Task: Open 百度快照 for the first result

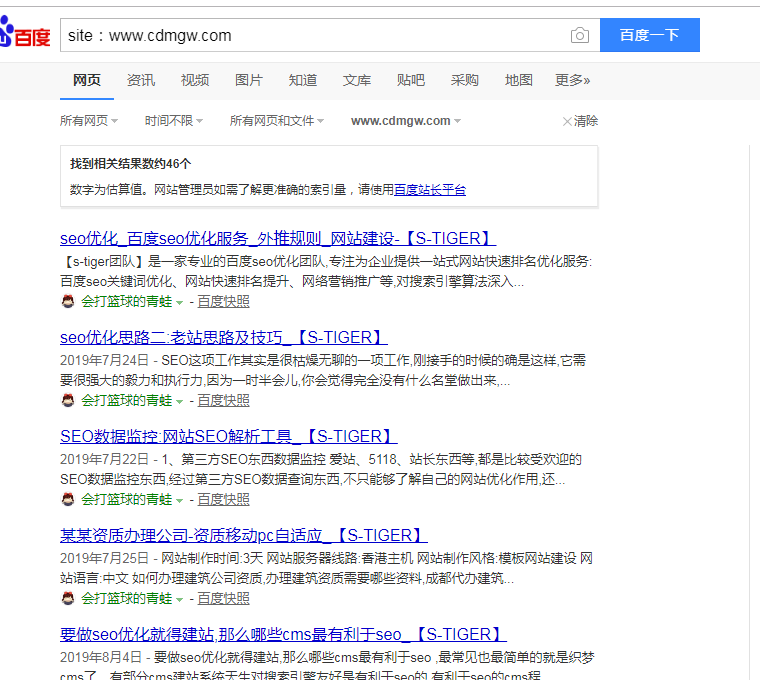Action: [223, 301]
